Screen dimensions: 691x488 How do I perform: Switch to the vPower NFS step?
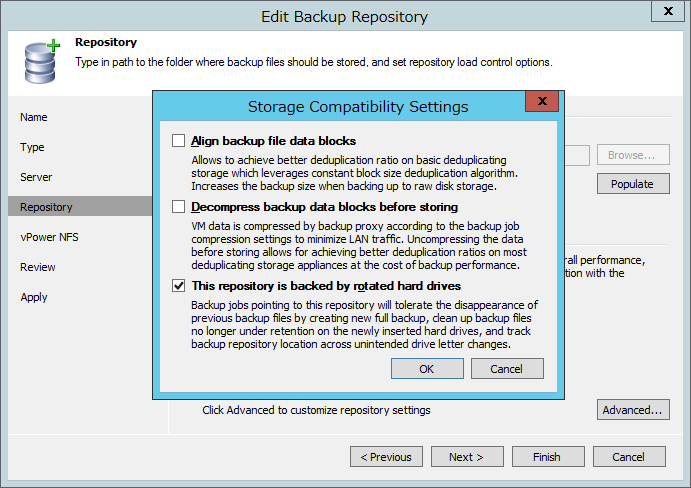point(49,237)
